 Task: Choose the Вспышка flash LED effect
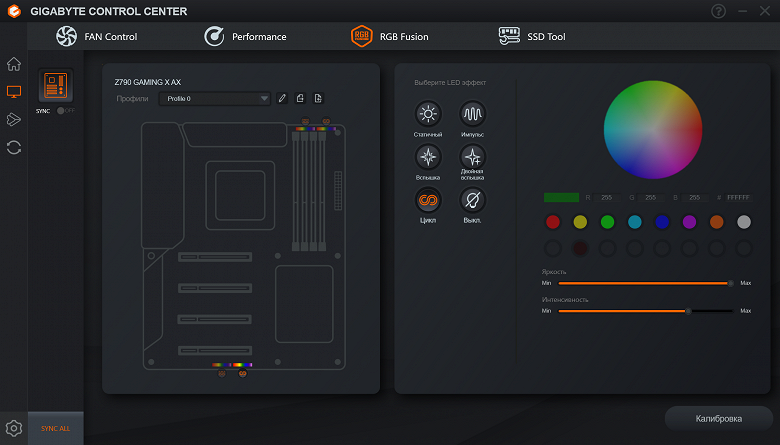point(428,157)
